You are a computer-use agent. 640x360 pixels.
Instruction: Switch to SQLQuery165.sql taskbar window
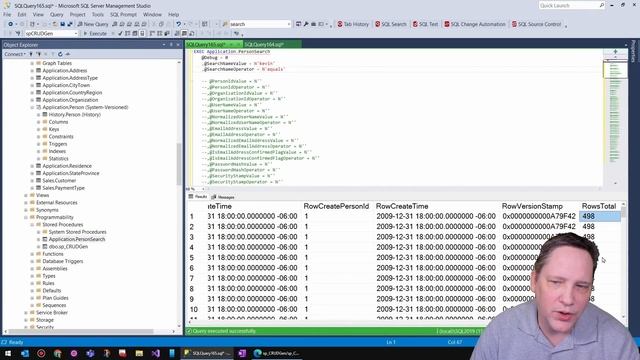(207, 353)
